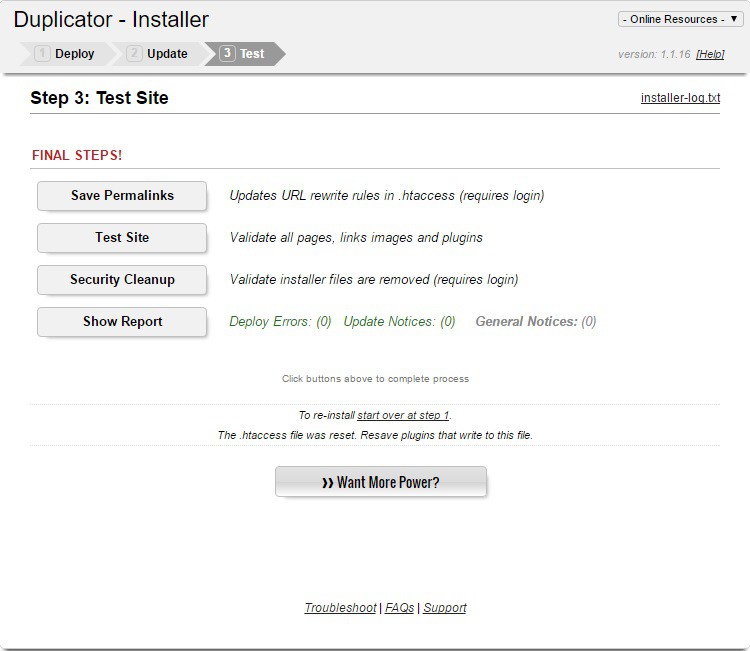This screenshot has width=750, height=651.
Task: Open the Support link
Action: point(445,607)
